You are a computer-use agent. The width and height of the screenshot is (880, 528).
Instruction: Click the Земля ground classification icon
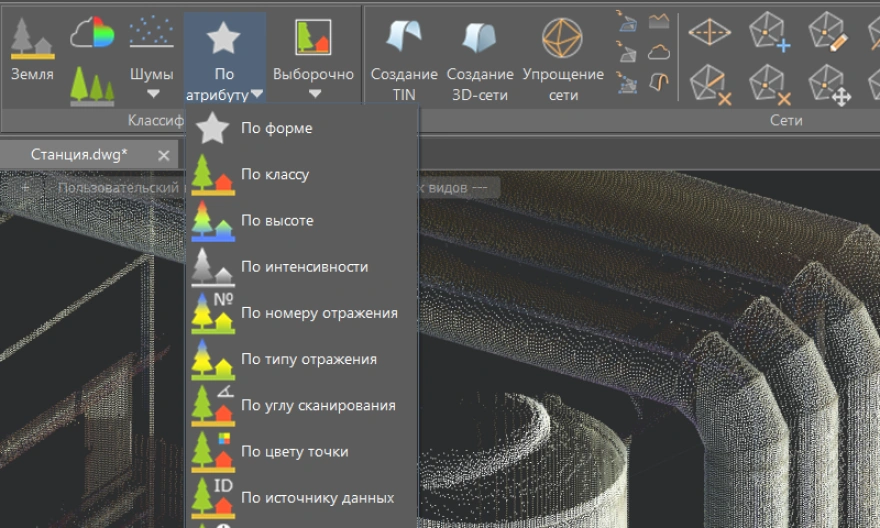click(x=32, y=39)
